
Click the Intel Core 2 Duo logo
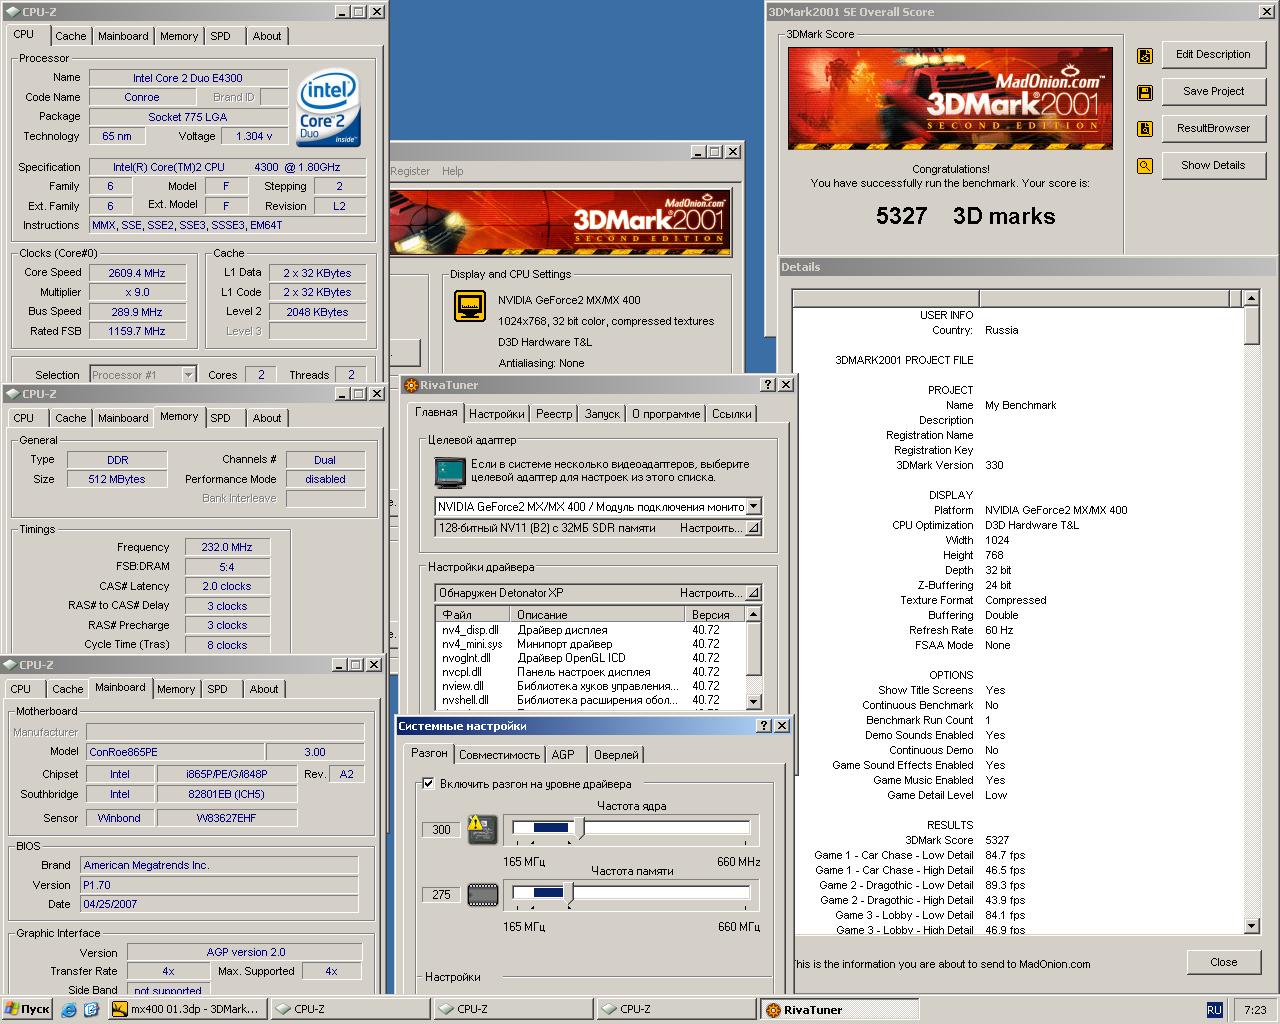click(x=329, y=107)
